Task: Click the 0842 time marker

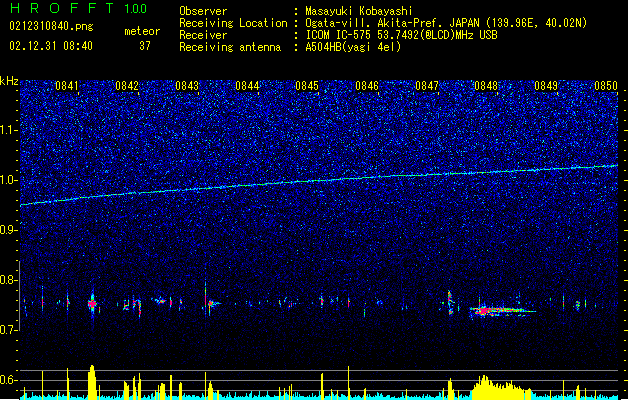Action: click(127, 86)
